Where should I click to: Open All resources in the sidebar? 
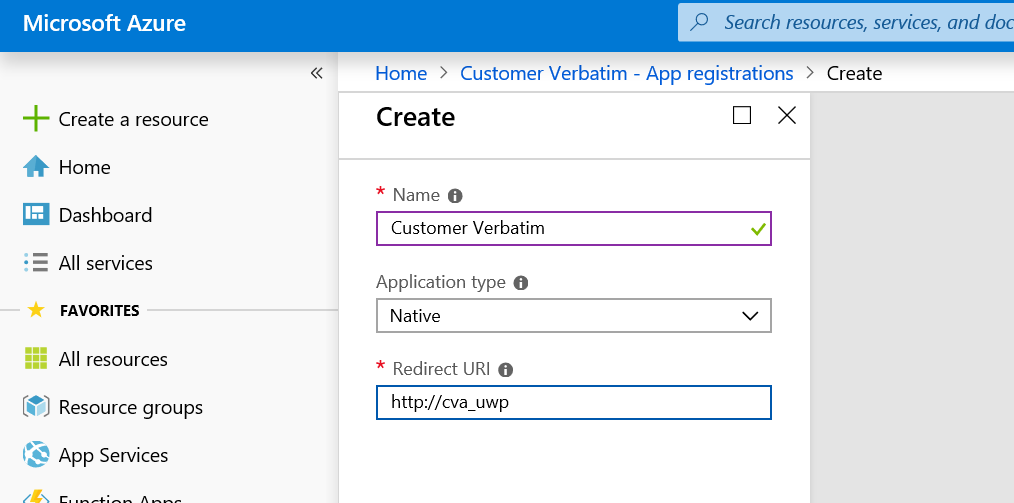click(x=113, y=359)
